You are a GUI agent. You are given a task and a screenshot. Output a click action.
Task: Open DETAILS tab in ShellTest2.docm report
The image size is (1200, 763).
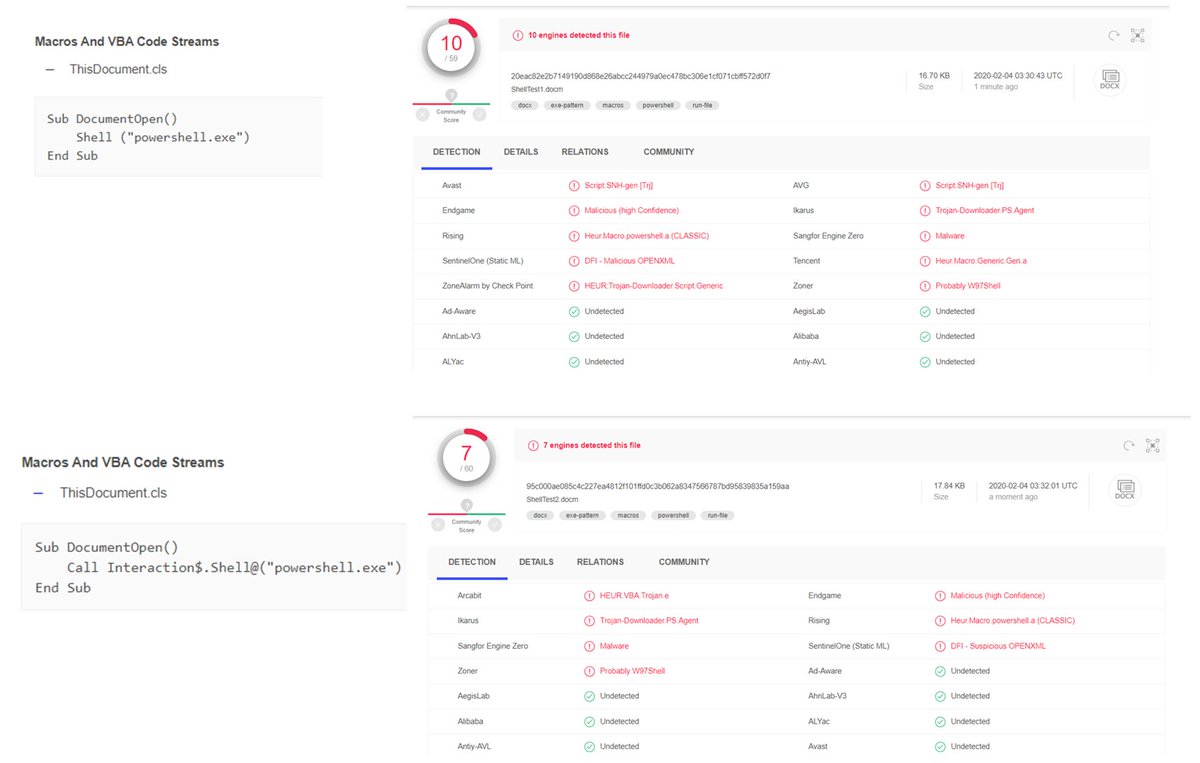pos(536,562)
